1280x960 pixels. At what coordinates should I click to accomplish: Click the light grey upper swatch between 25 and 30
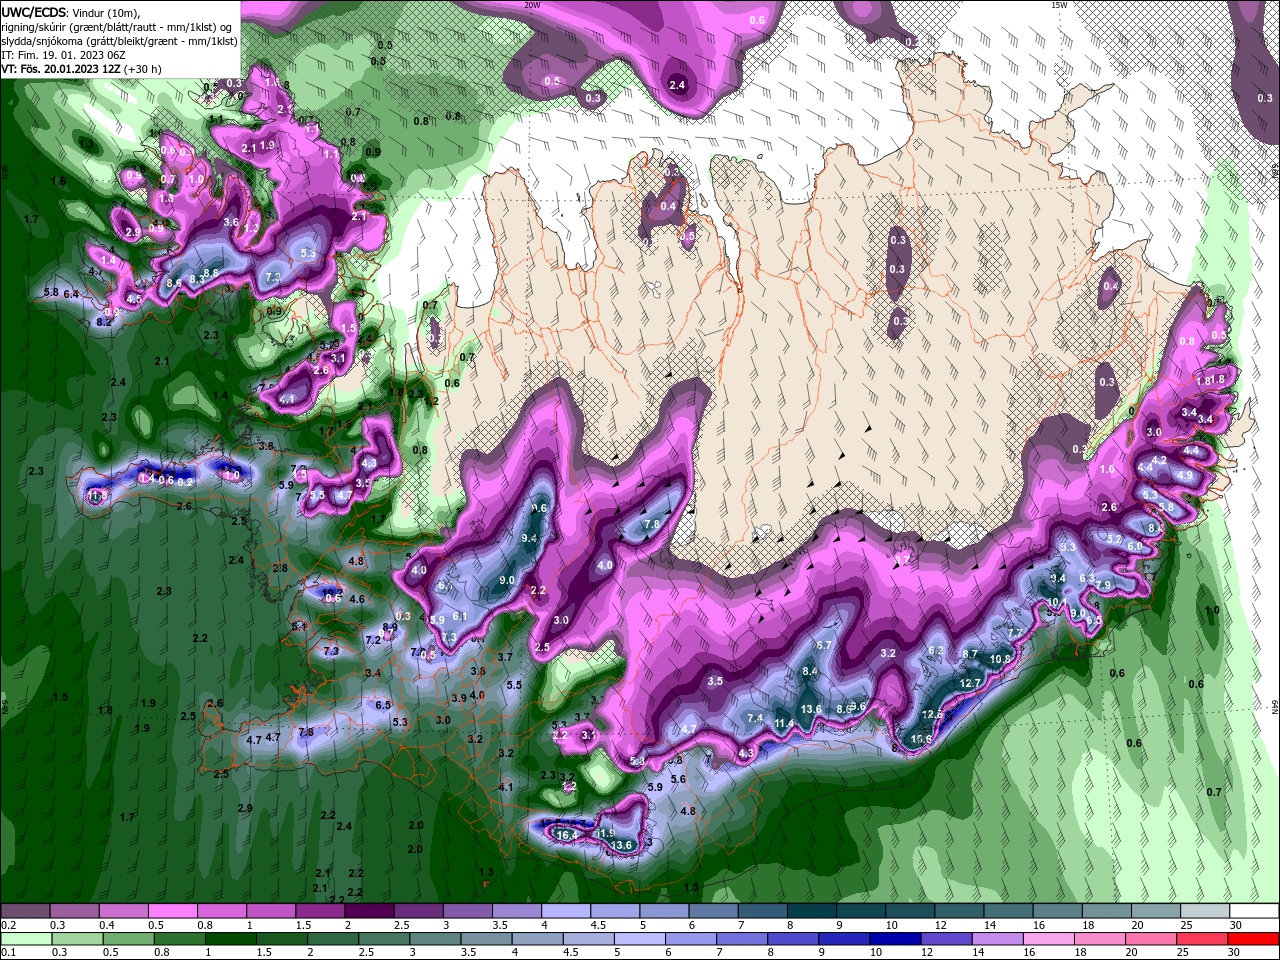click(x=1206, y=911)
